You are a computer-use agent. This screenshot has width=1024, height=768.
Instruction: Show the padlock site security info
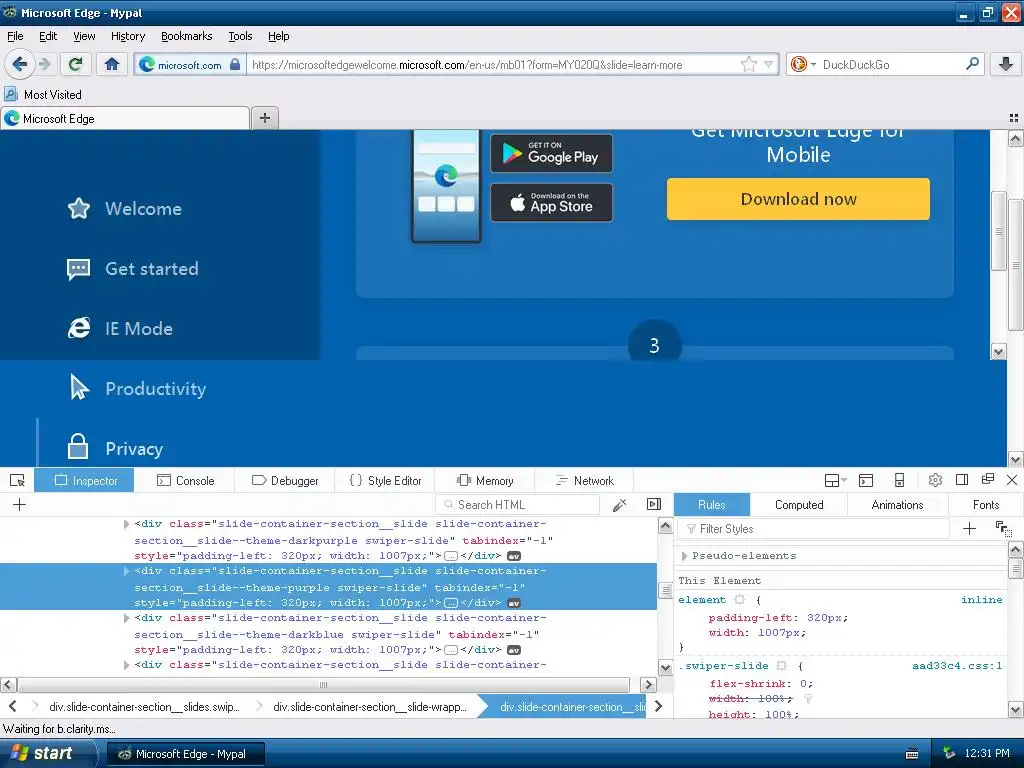click(x=235, y=65)
